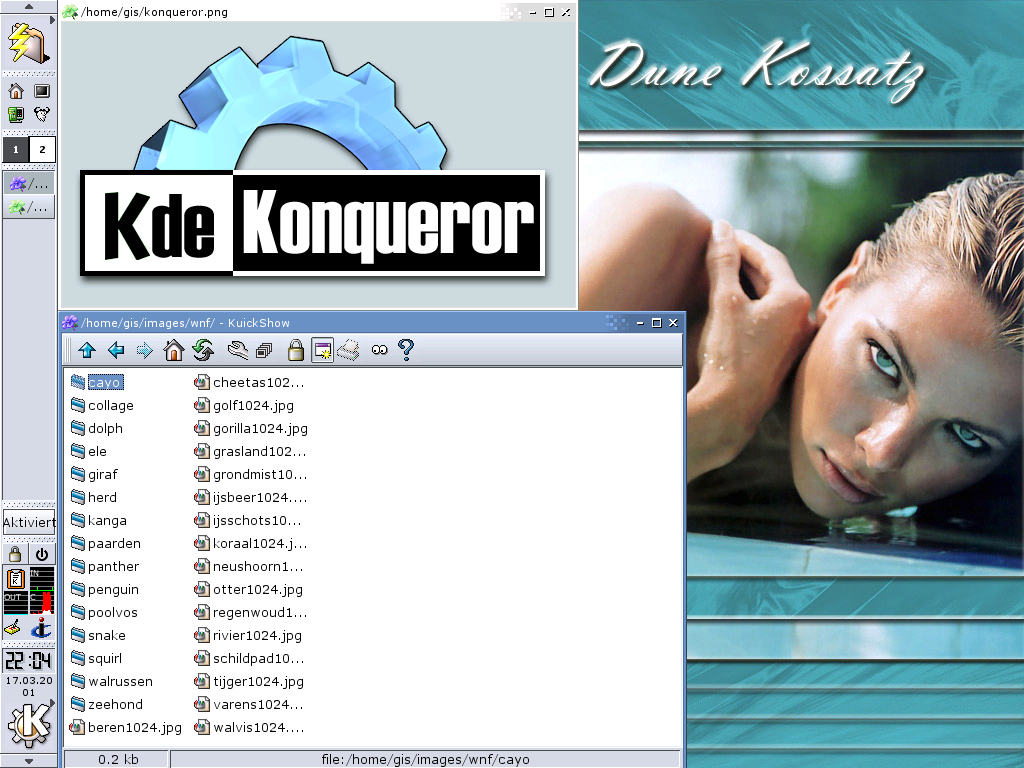Select the file starting with cheetas102

[x=249, y=382]
